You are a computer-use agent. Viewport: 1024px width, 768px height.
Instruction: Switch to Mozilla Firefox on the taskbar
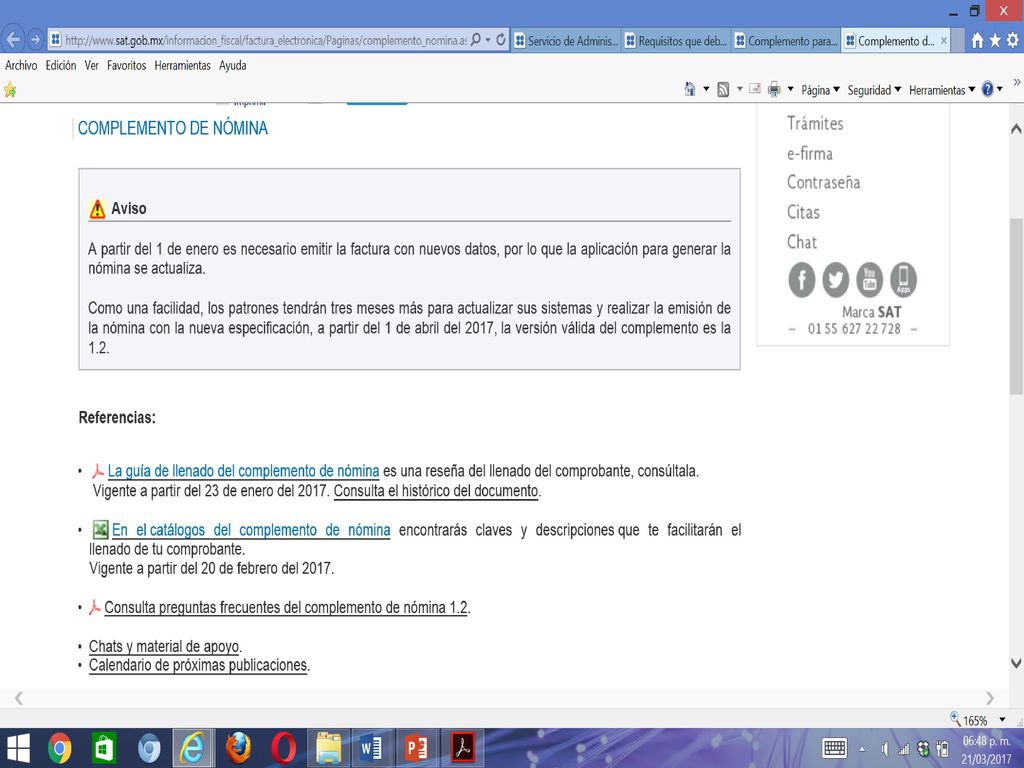point(238,748)
